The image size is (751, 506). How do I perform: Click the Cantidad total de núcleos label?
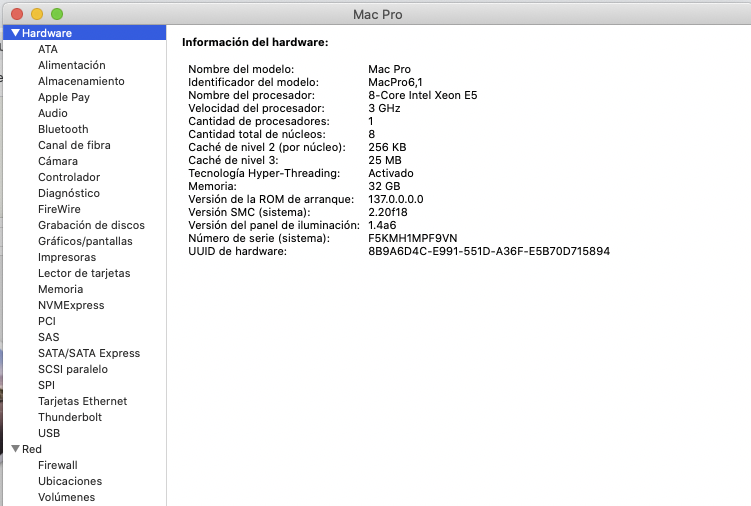[257, 134]
